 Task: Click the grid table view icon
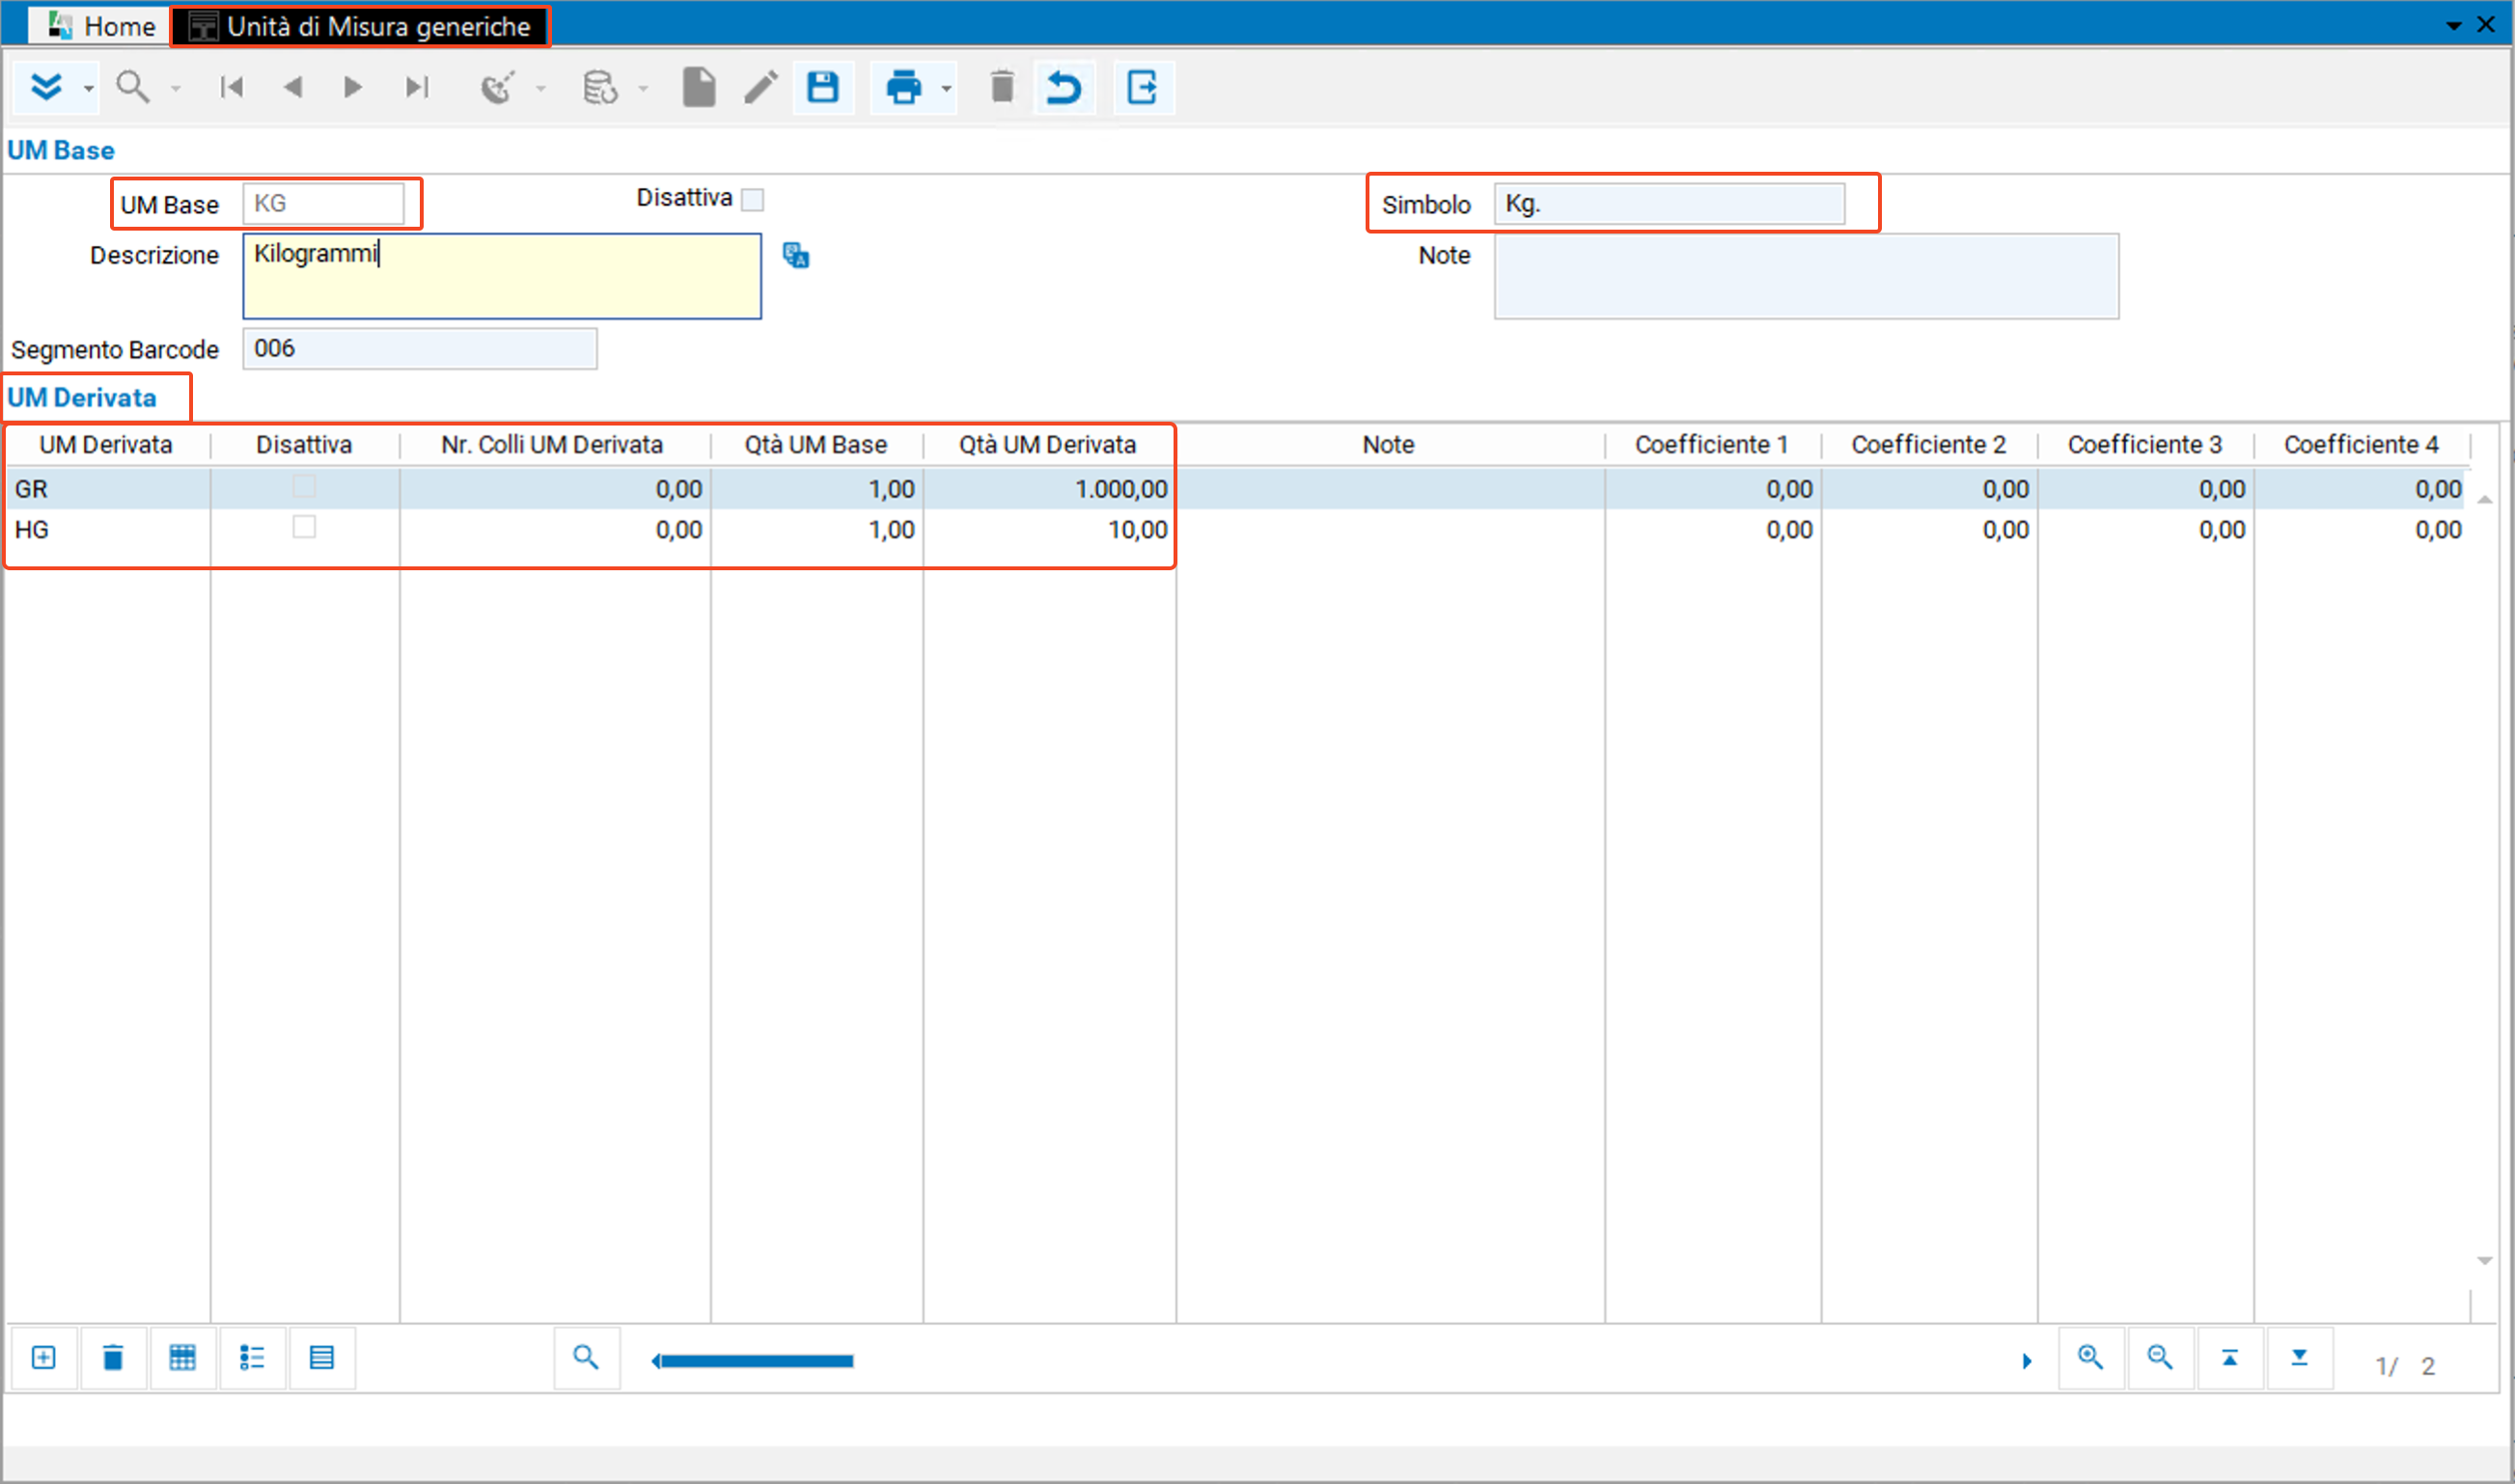(x=182, y=1357)
